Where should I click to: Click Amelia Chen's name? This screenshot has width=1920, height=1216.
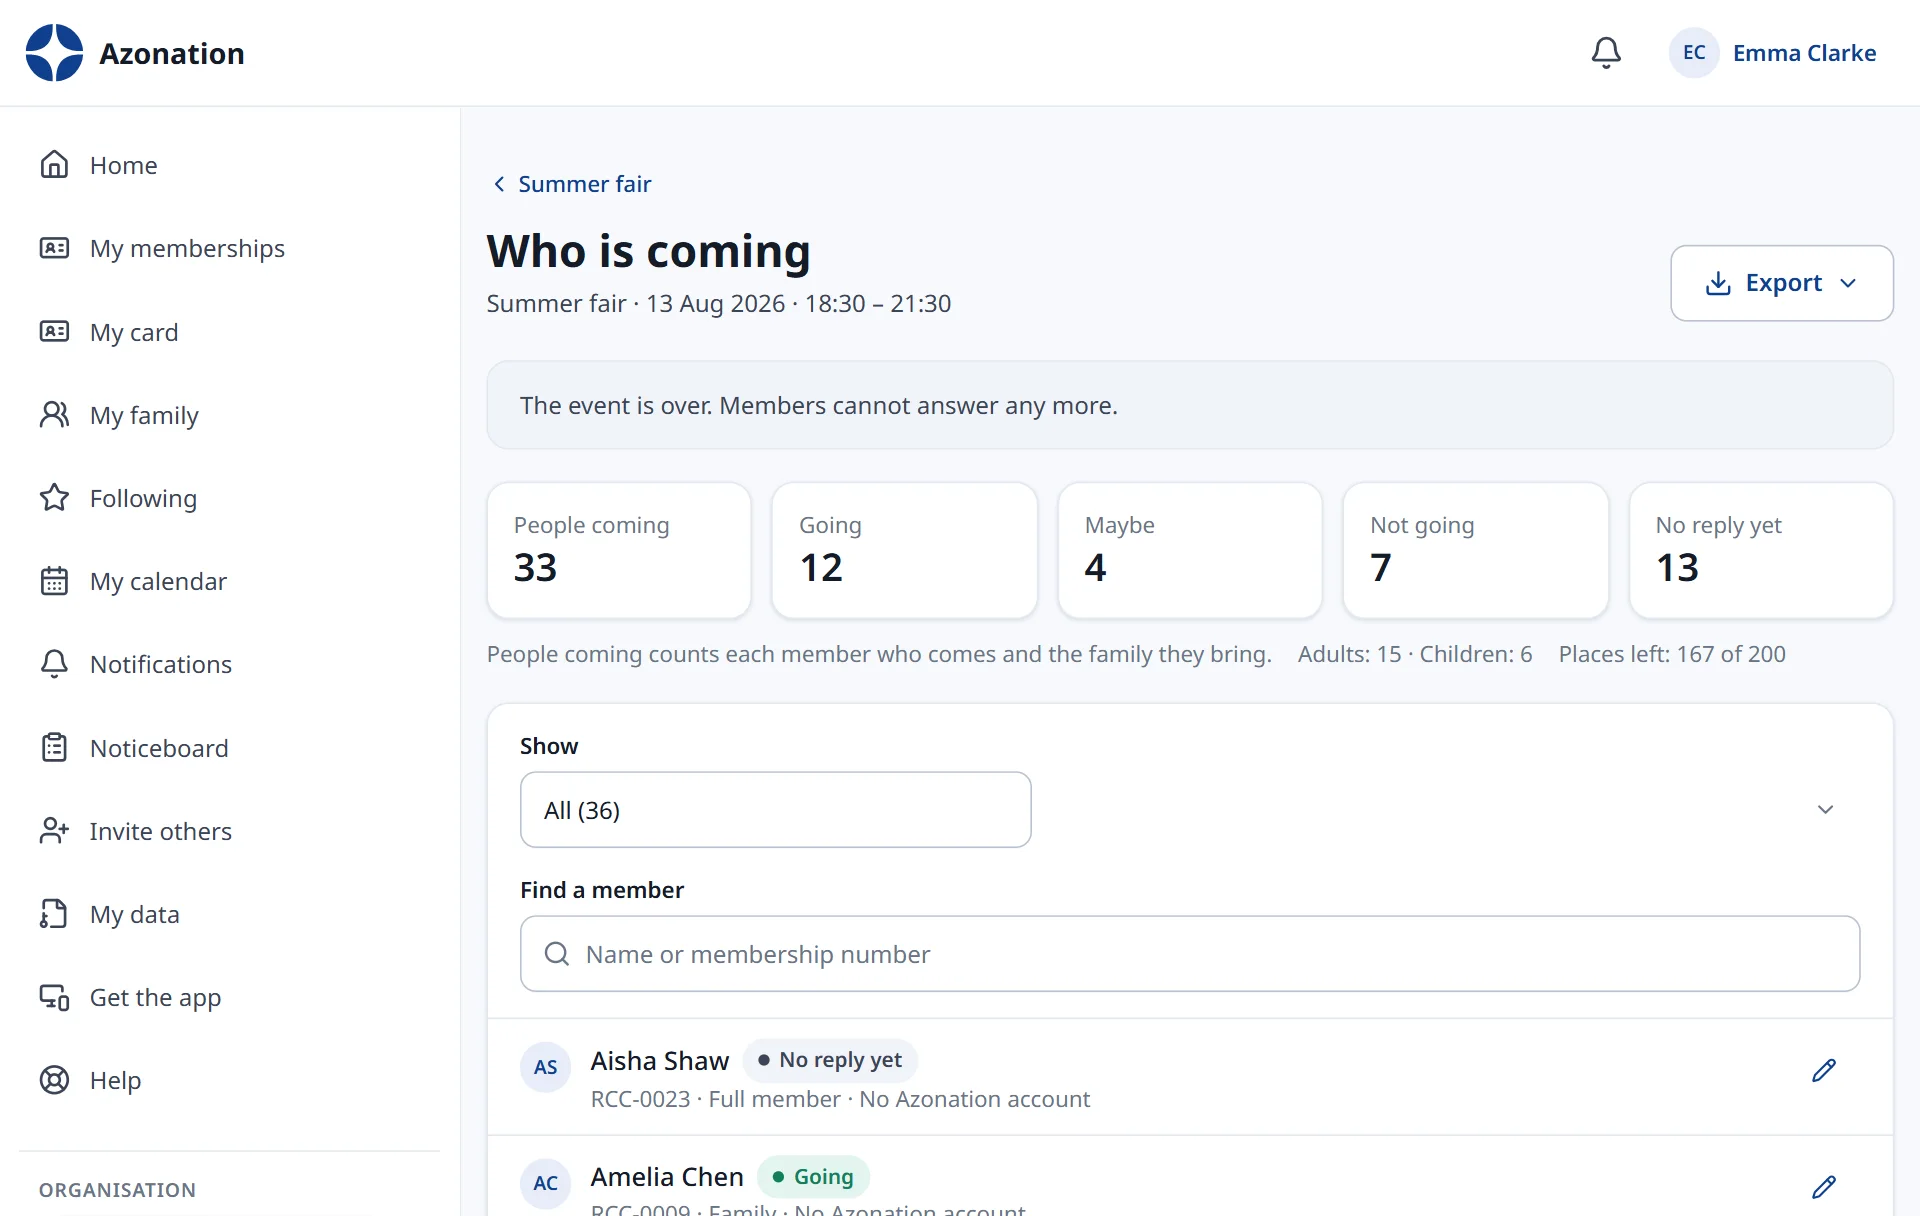pos(667,1177)
